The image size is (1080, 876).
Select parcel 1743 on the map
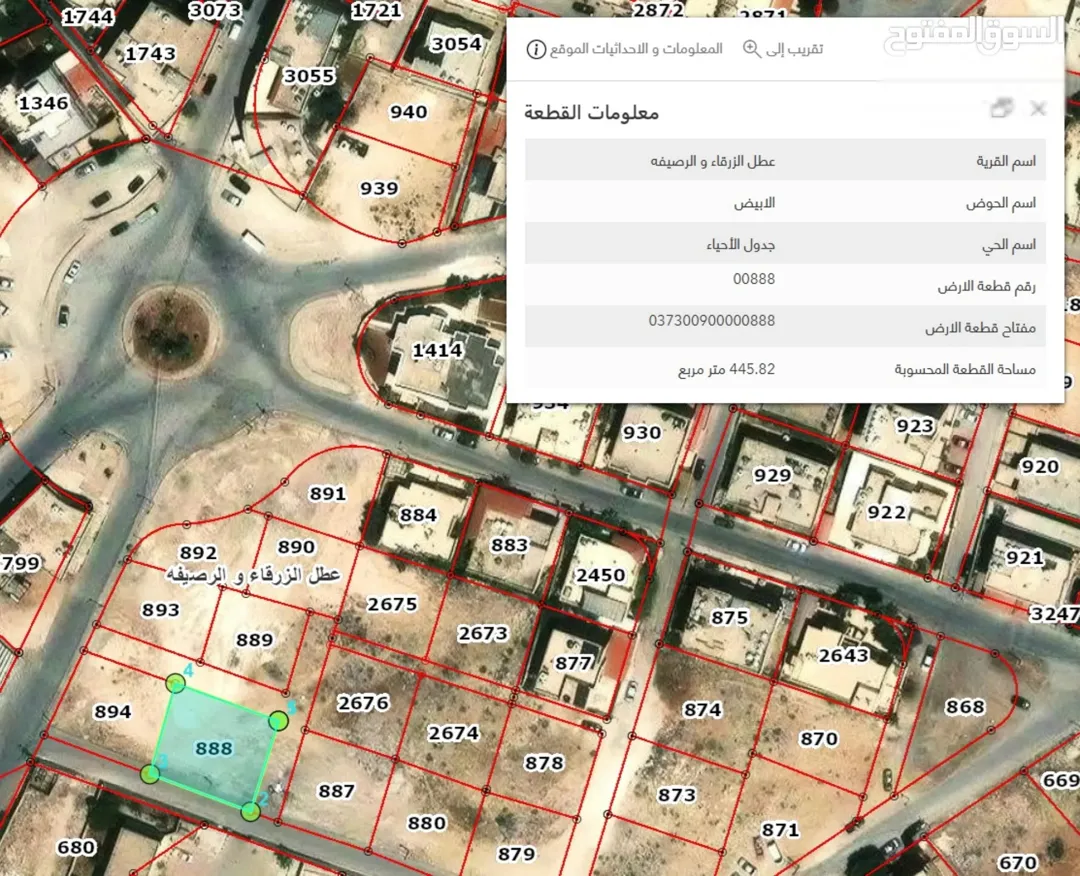coord(150,54)
